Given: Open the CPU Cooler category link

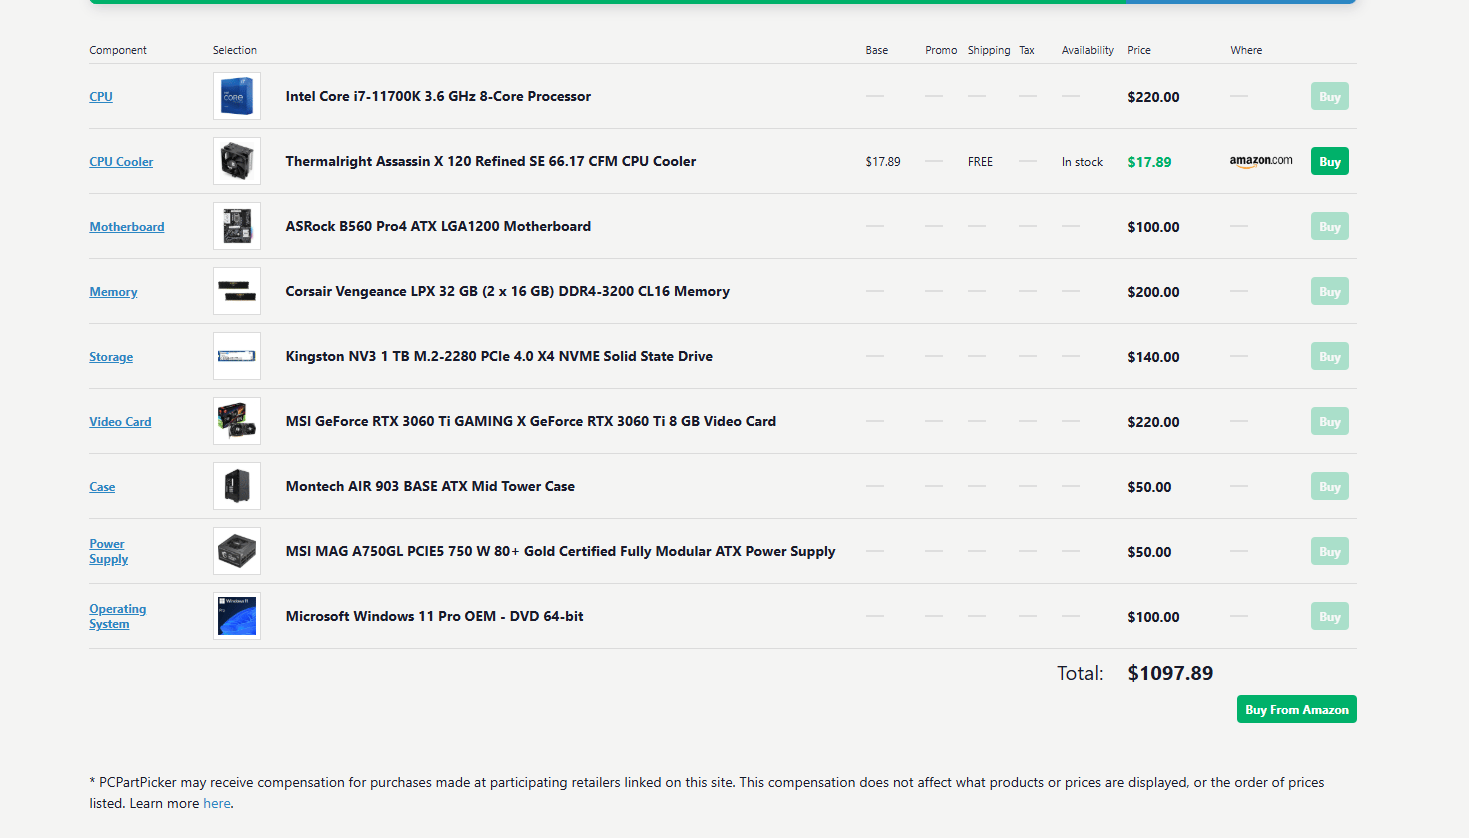Looking at the screenshot, I should coord(121,162).
